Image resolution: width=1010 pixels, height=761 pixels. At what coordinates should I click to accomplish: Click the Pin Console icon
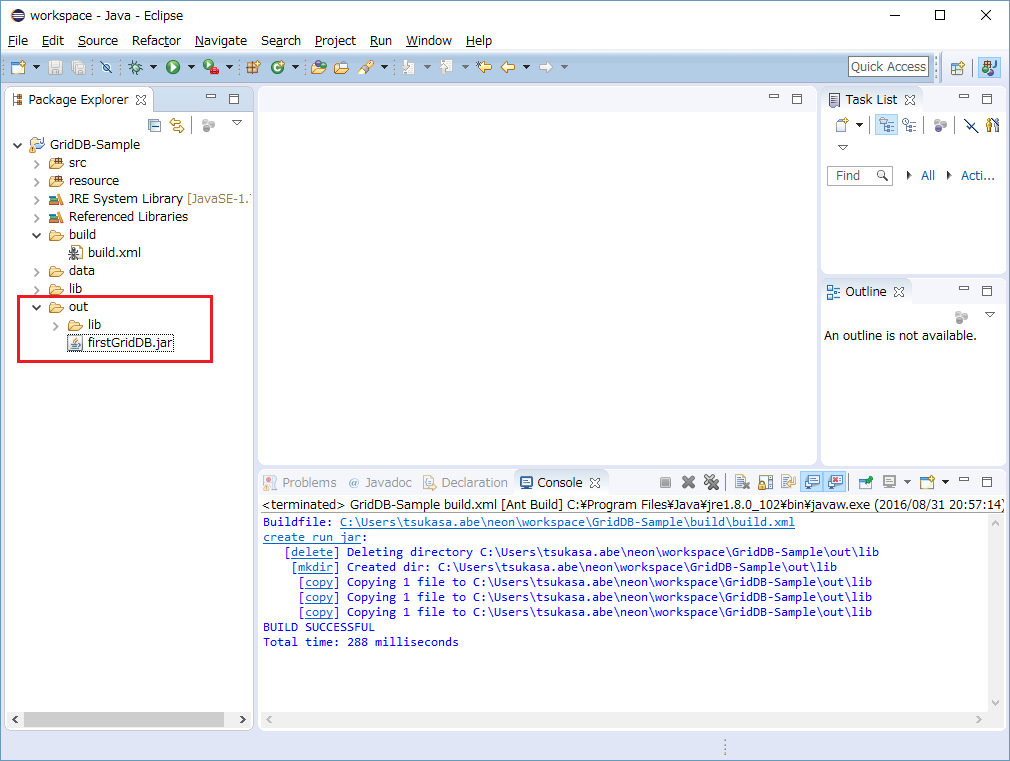866,482
